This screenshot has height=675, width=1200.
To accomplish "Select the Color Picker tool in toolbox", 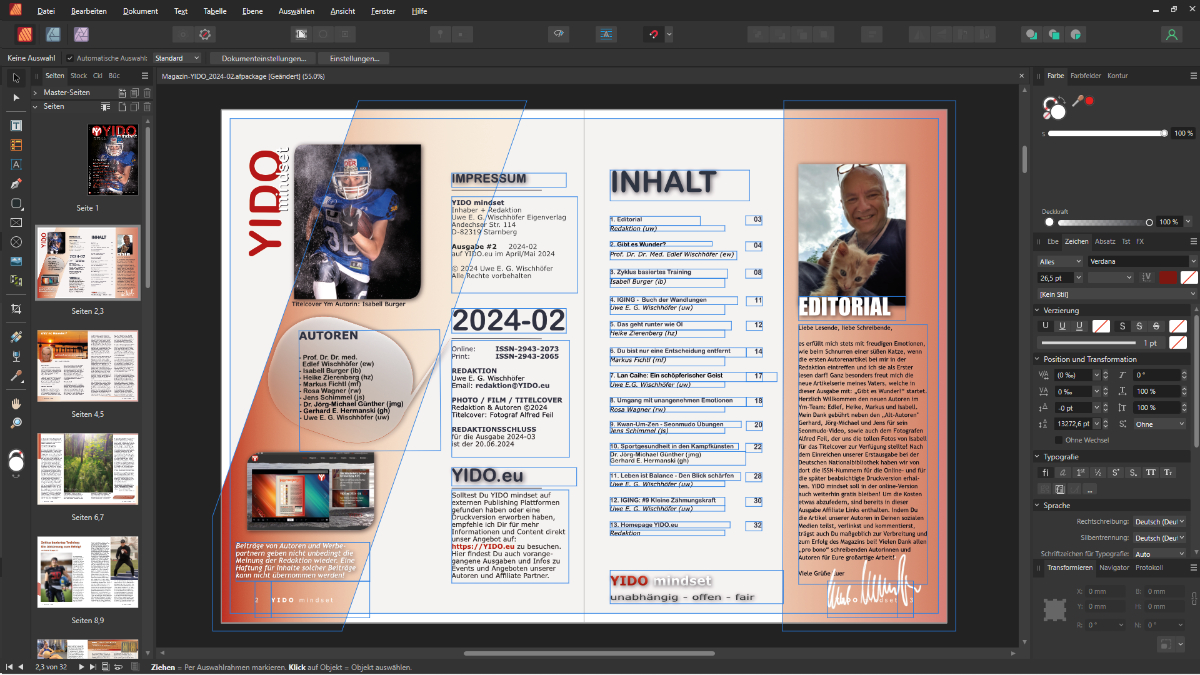I will click(16, 377).
